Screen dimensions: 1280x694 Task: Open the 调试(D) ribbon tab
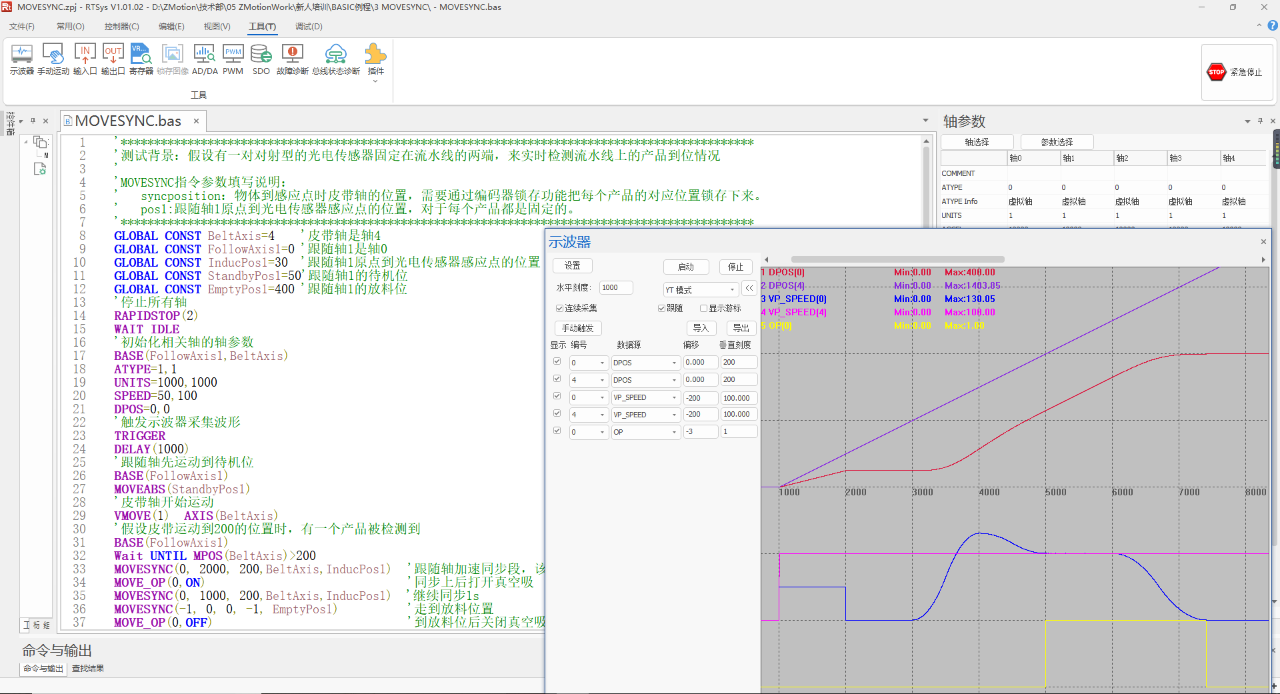[x=309, y=26]
